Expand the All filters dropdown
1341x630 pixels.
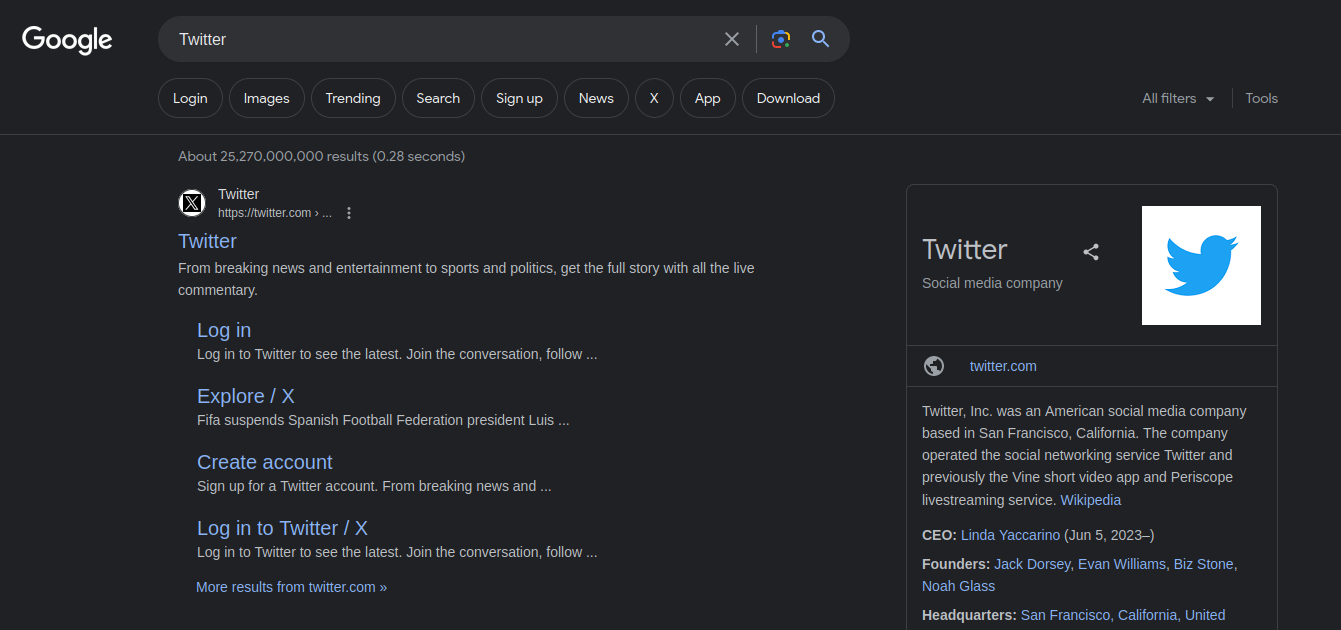(x=1178, y=98)
